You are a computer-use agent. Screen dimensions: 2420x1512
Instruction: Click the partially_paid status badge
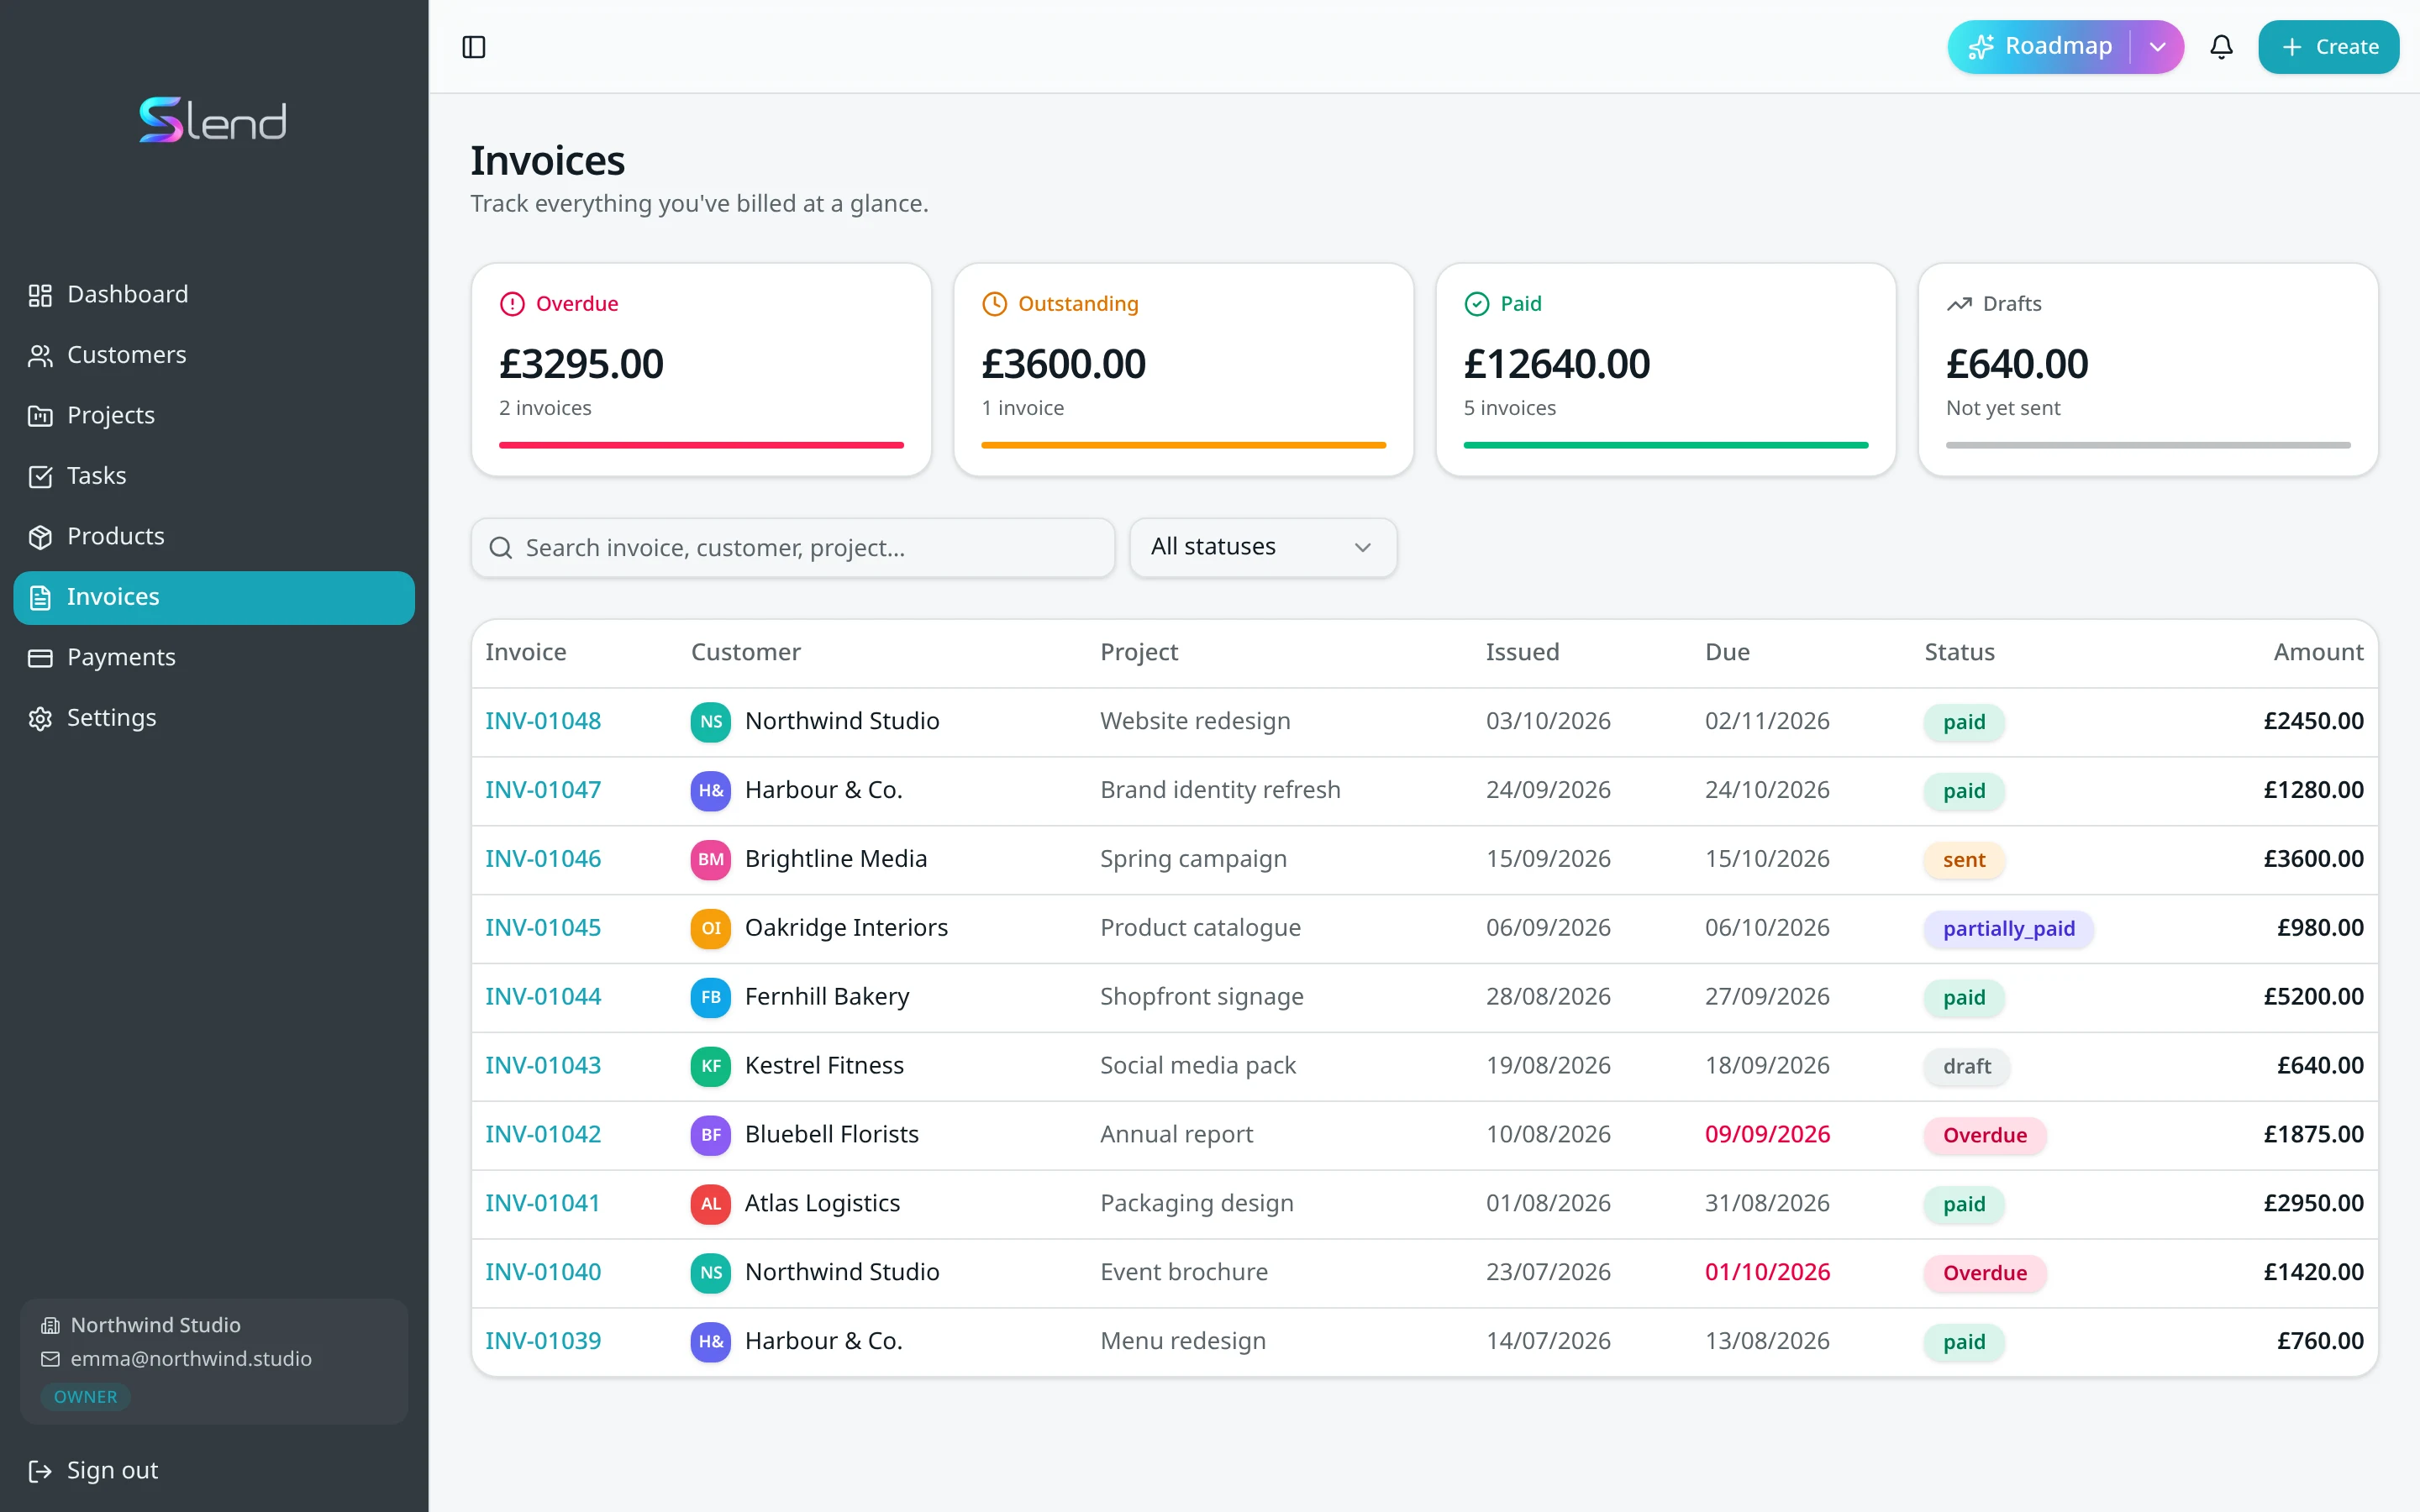point(2008,929)
